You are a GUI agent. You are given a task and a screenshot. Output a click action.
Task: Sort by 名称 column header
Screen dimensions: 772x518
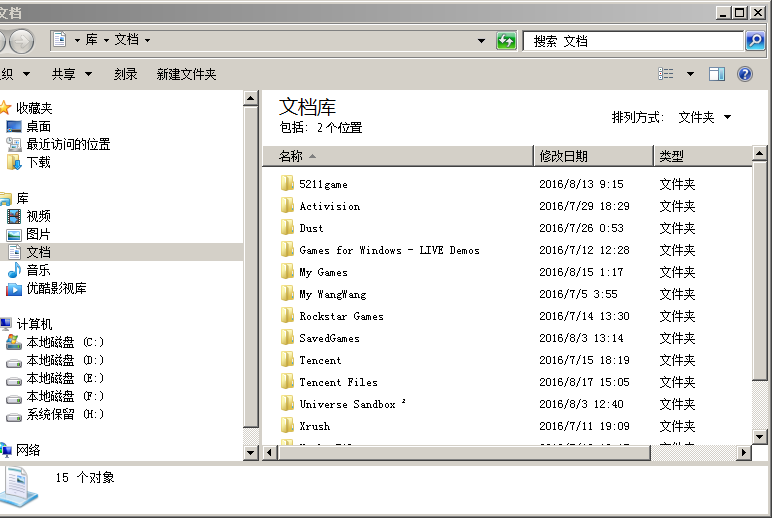click(398, 156)
